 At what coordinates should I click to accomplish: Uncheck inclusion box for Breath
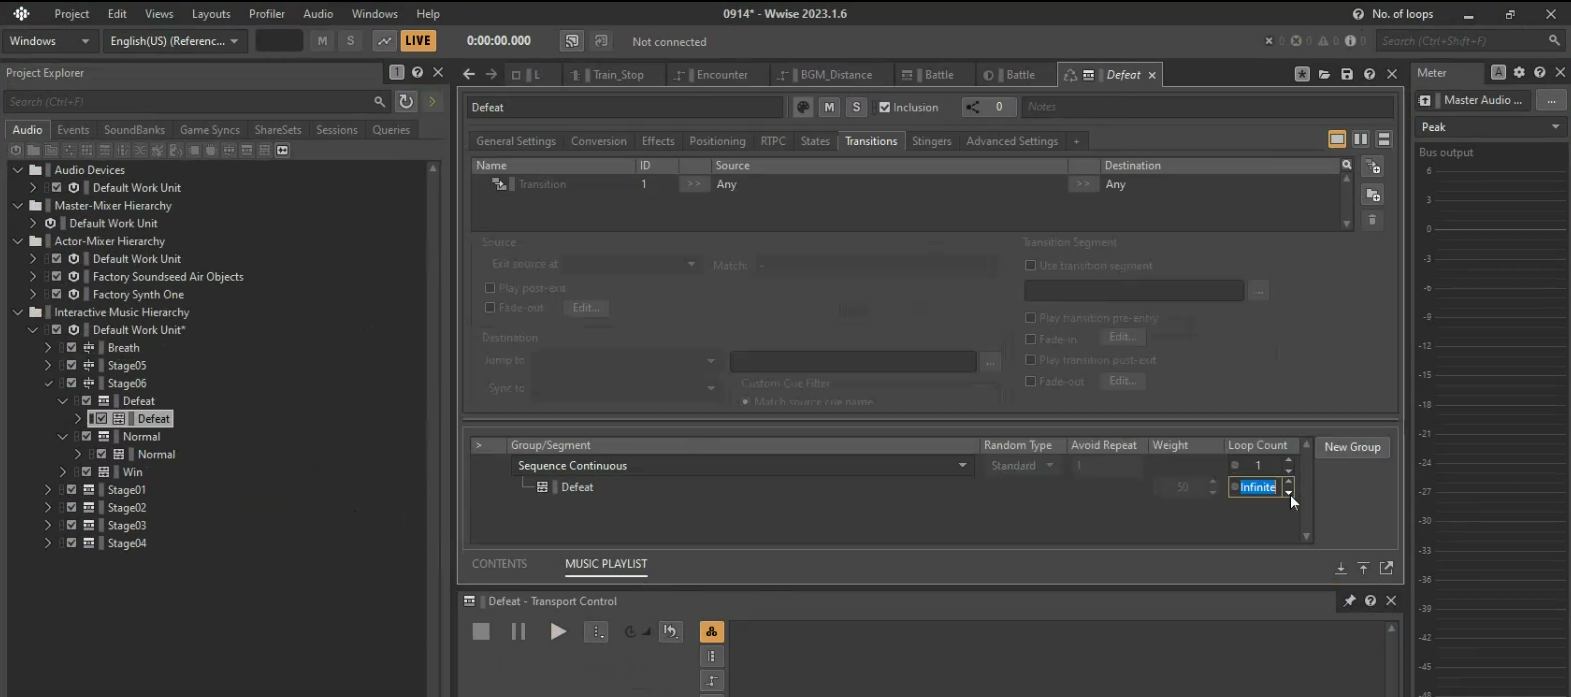point(72,348)
